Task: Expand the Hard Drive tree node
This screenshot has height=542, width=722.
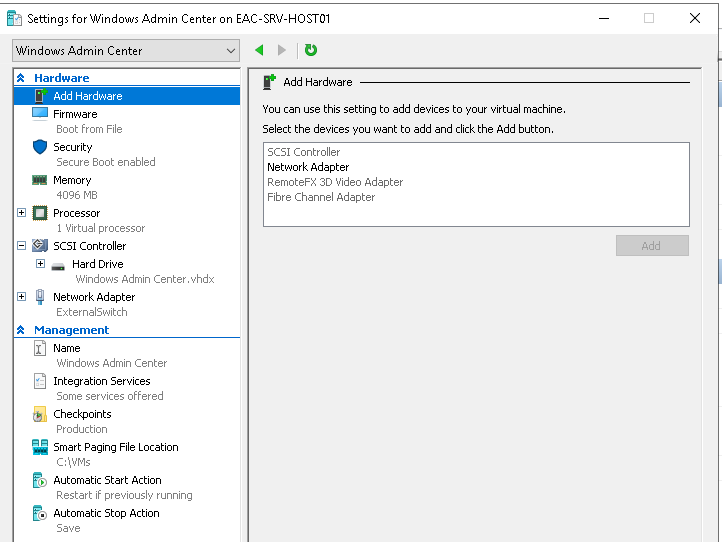Action: [x=41, y=263]
